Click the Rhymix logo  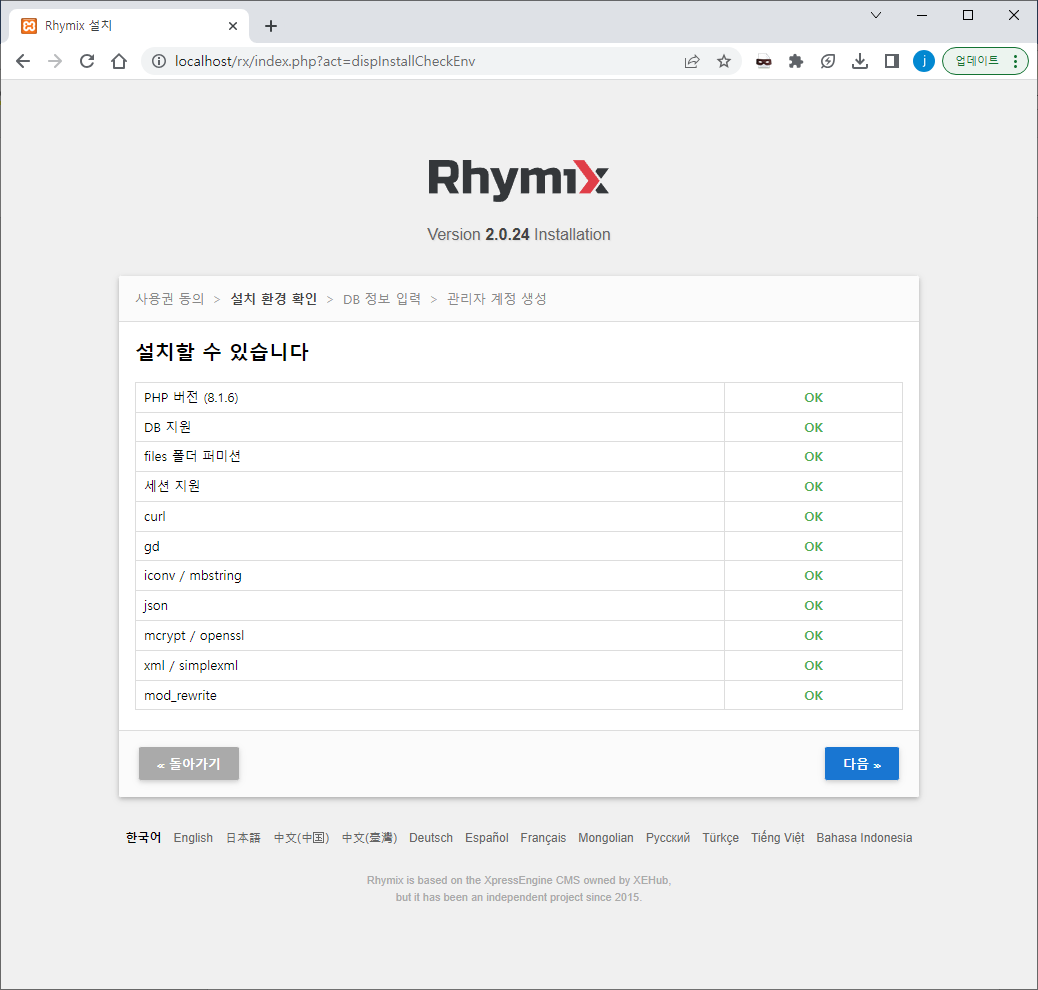coord(518,179)
